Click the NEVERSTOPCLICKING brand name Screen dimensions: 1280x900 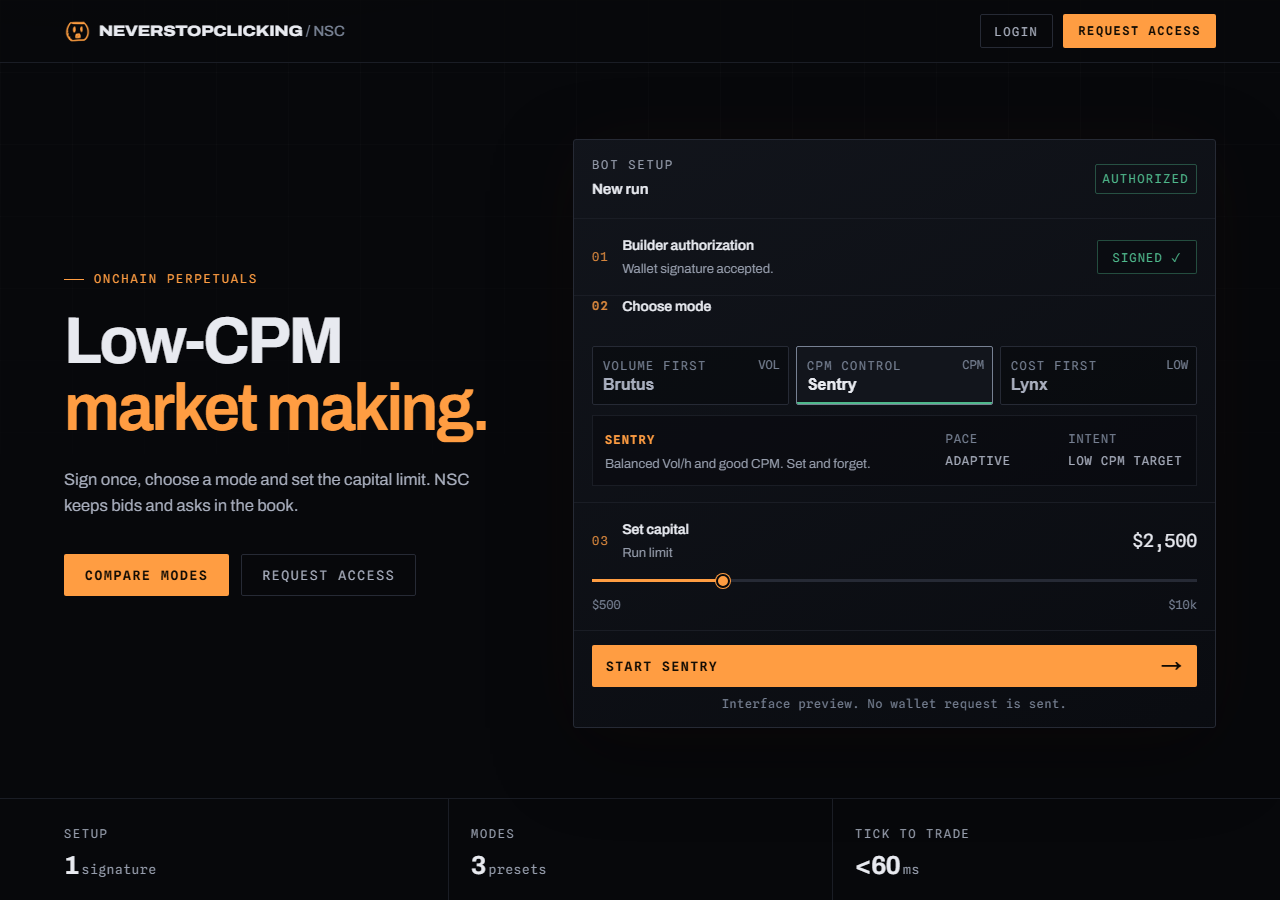click(200, 31)
